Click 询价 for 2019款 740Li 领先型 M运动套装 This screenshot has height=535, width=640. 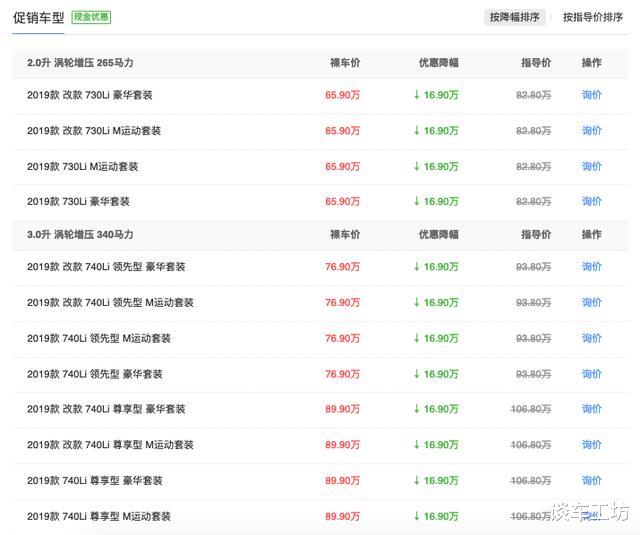[591, 338]
